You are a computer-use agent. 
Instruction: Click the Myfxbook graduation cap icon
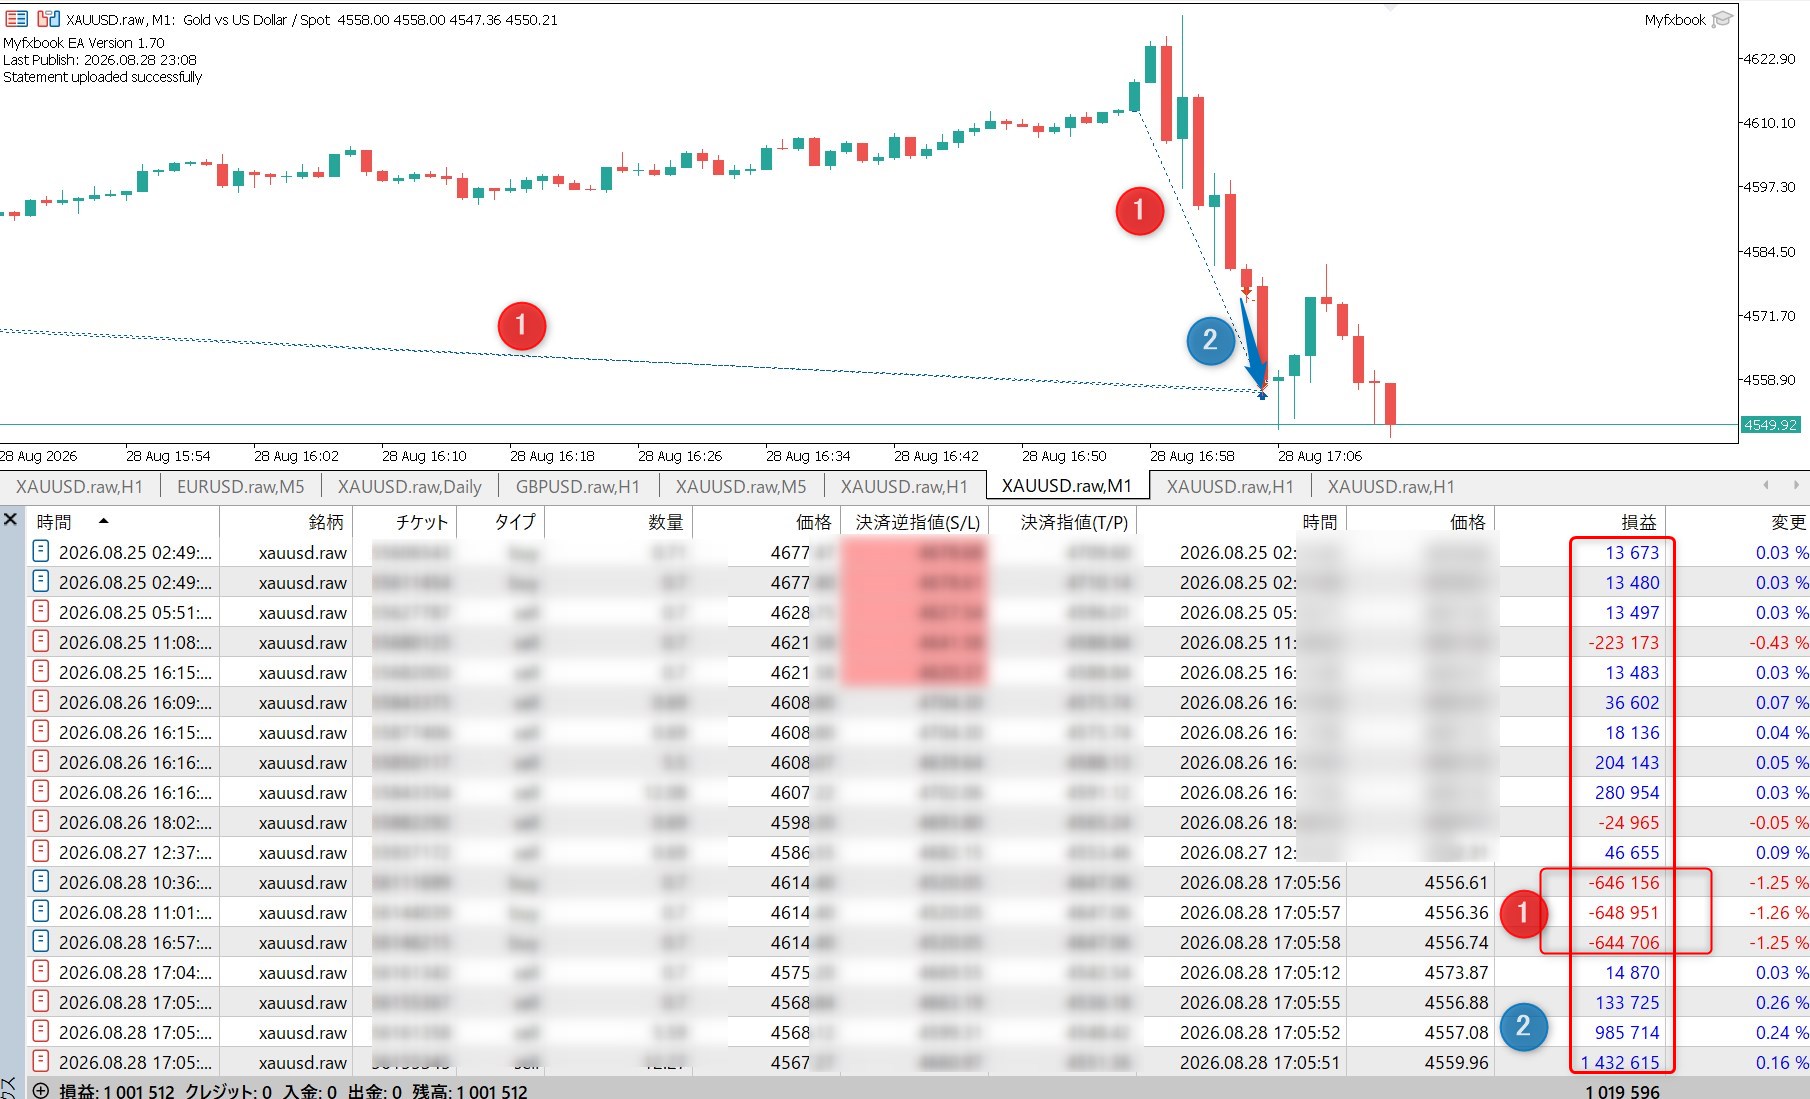[1722, 20]
